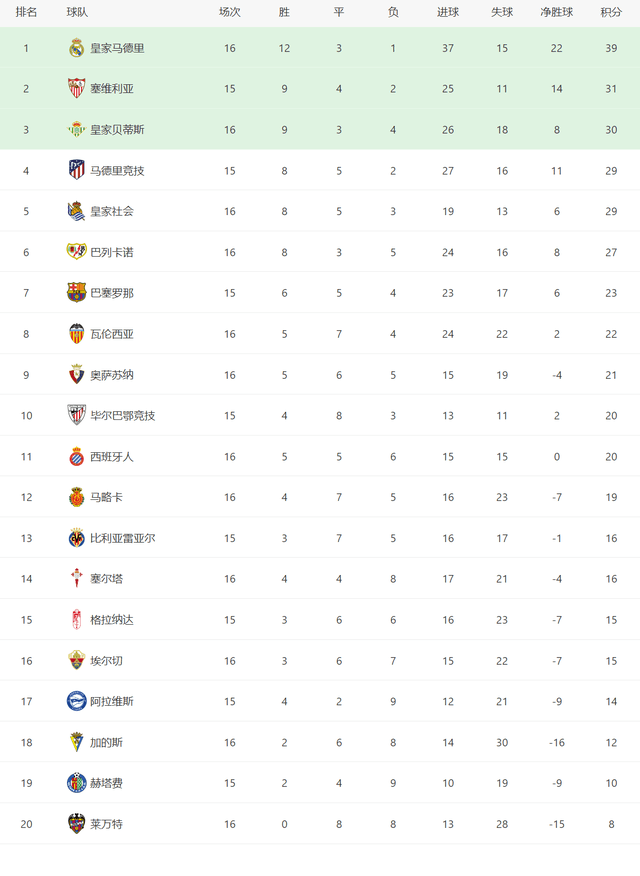
Task: Click the Alavés round blue badge
Action: click(77, 701)
